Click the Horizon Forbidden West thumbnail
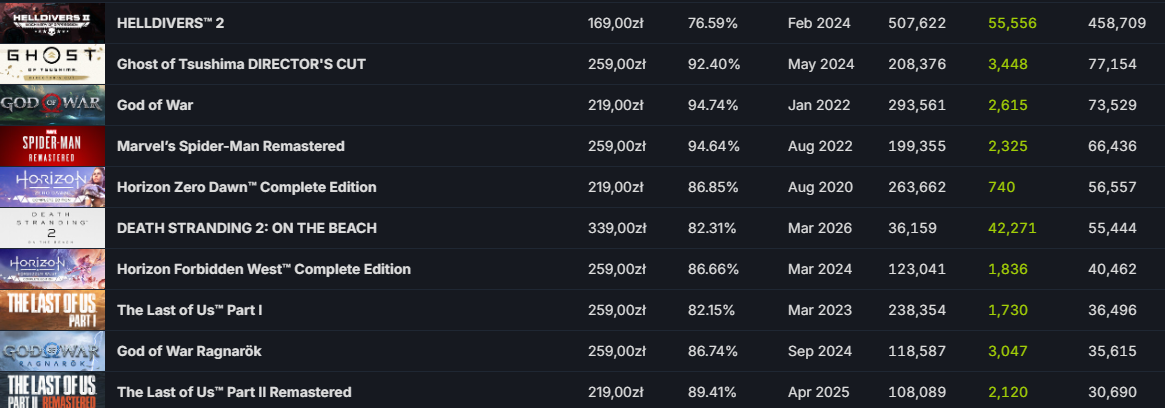Image resolution: width=1165 pixels, height=408 pixels. pyautogui.click(x=52, y=268)
